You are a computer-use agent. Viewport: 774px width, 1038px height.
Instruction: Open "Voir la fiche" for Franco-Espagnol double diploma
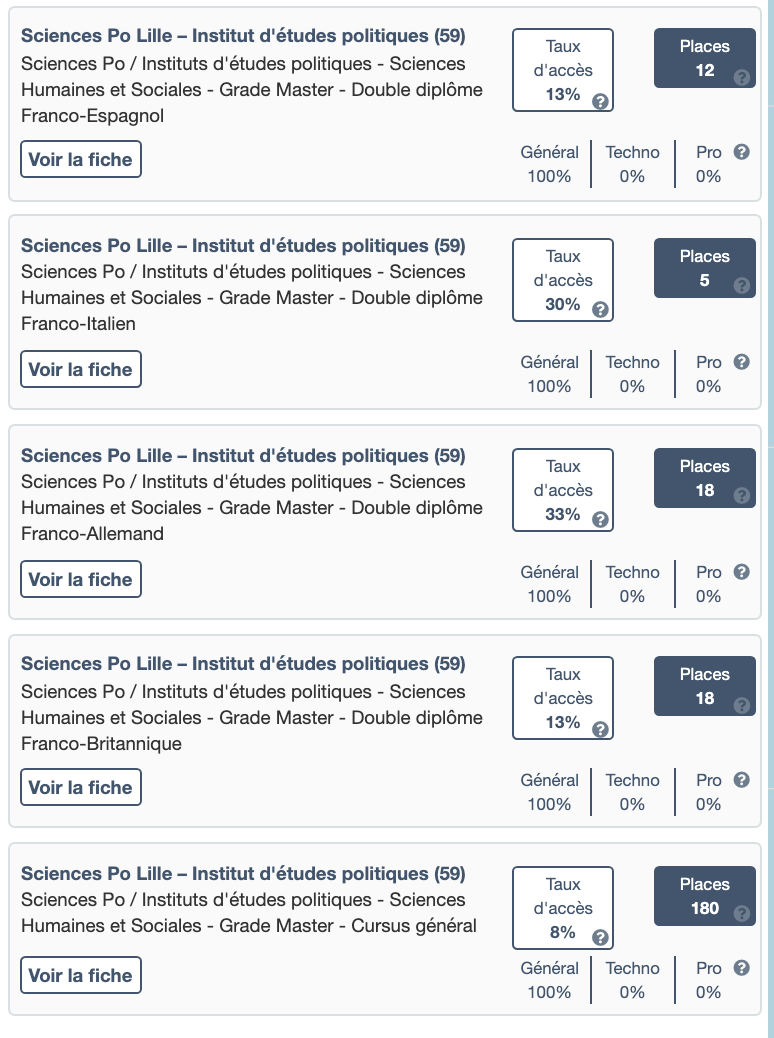tap(81, 160)
